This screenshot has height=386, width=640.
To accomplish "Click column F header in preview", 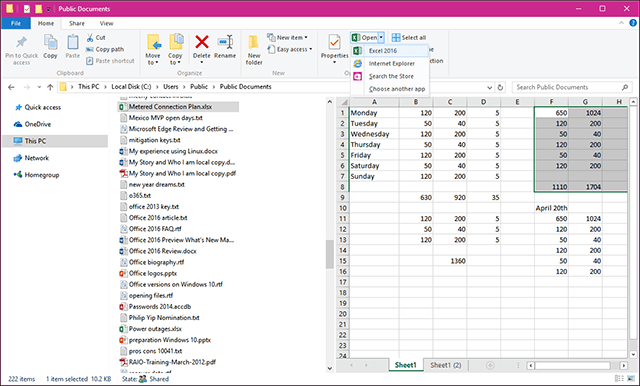I will pyautogui.click(x=551, y=102).
